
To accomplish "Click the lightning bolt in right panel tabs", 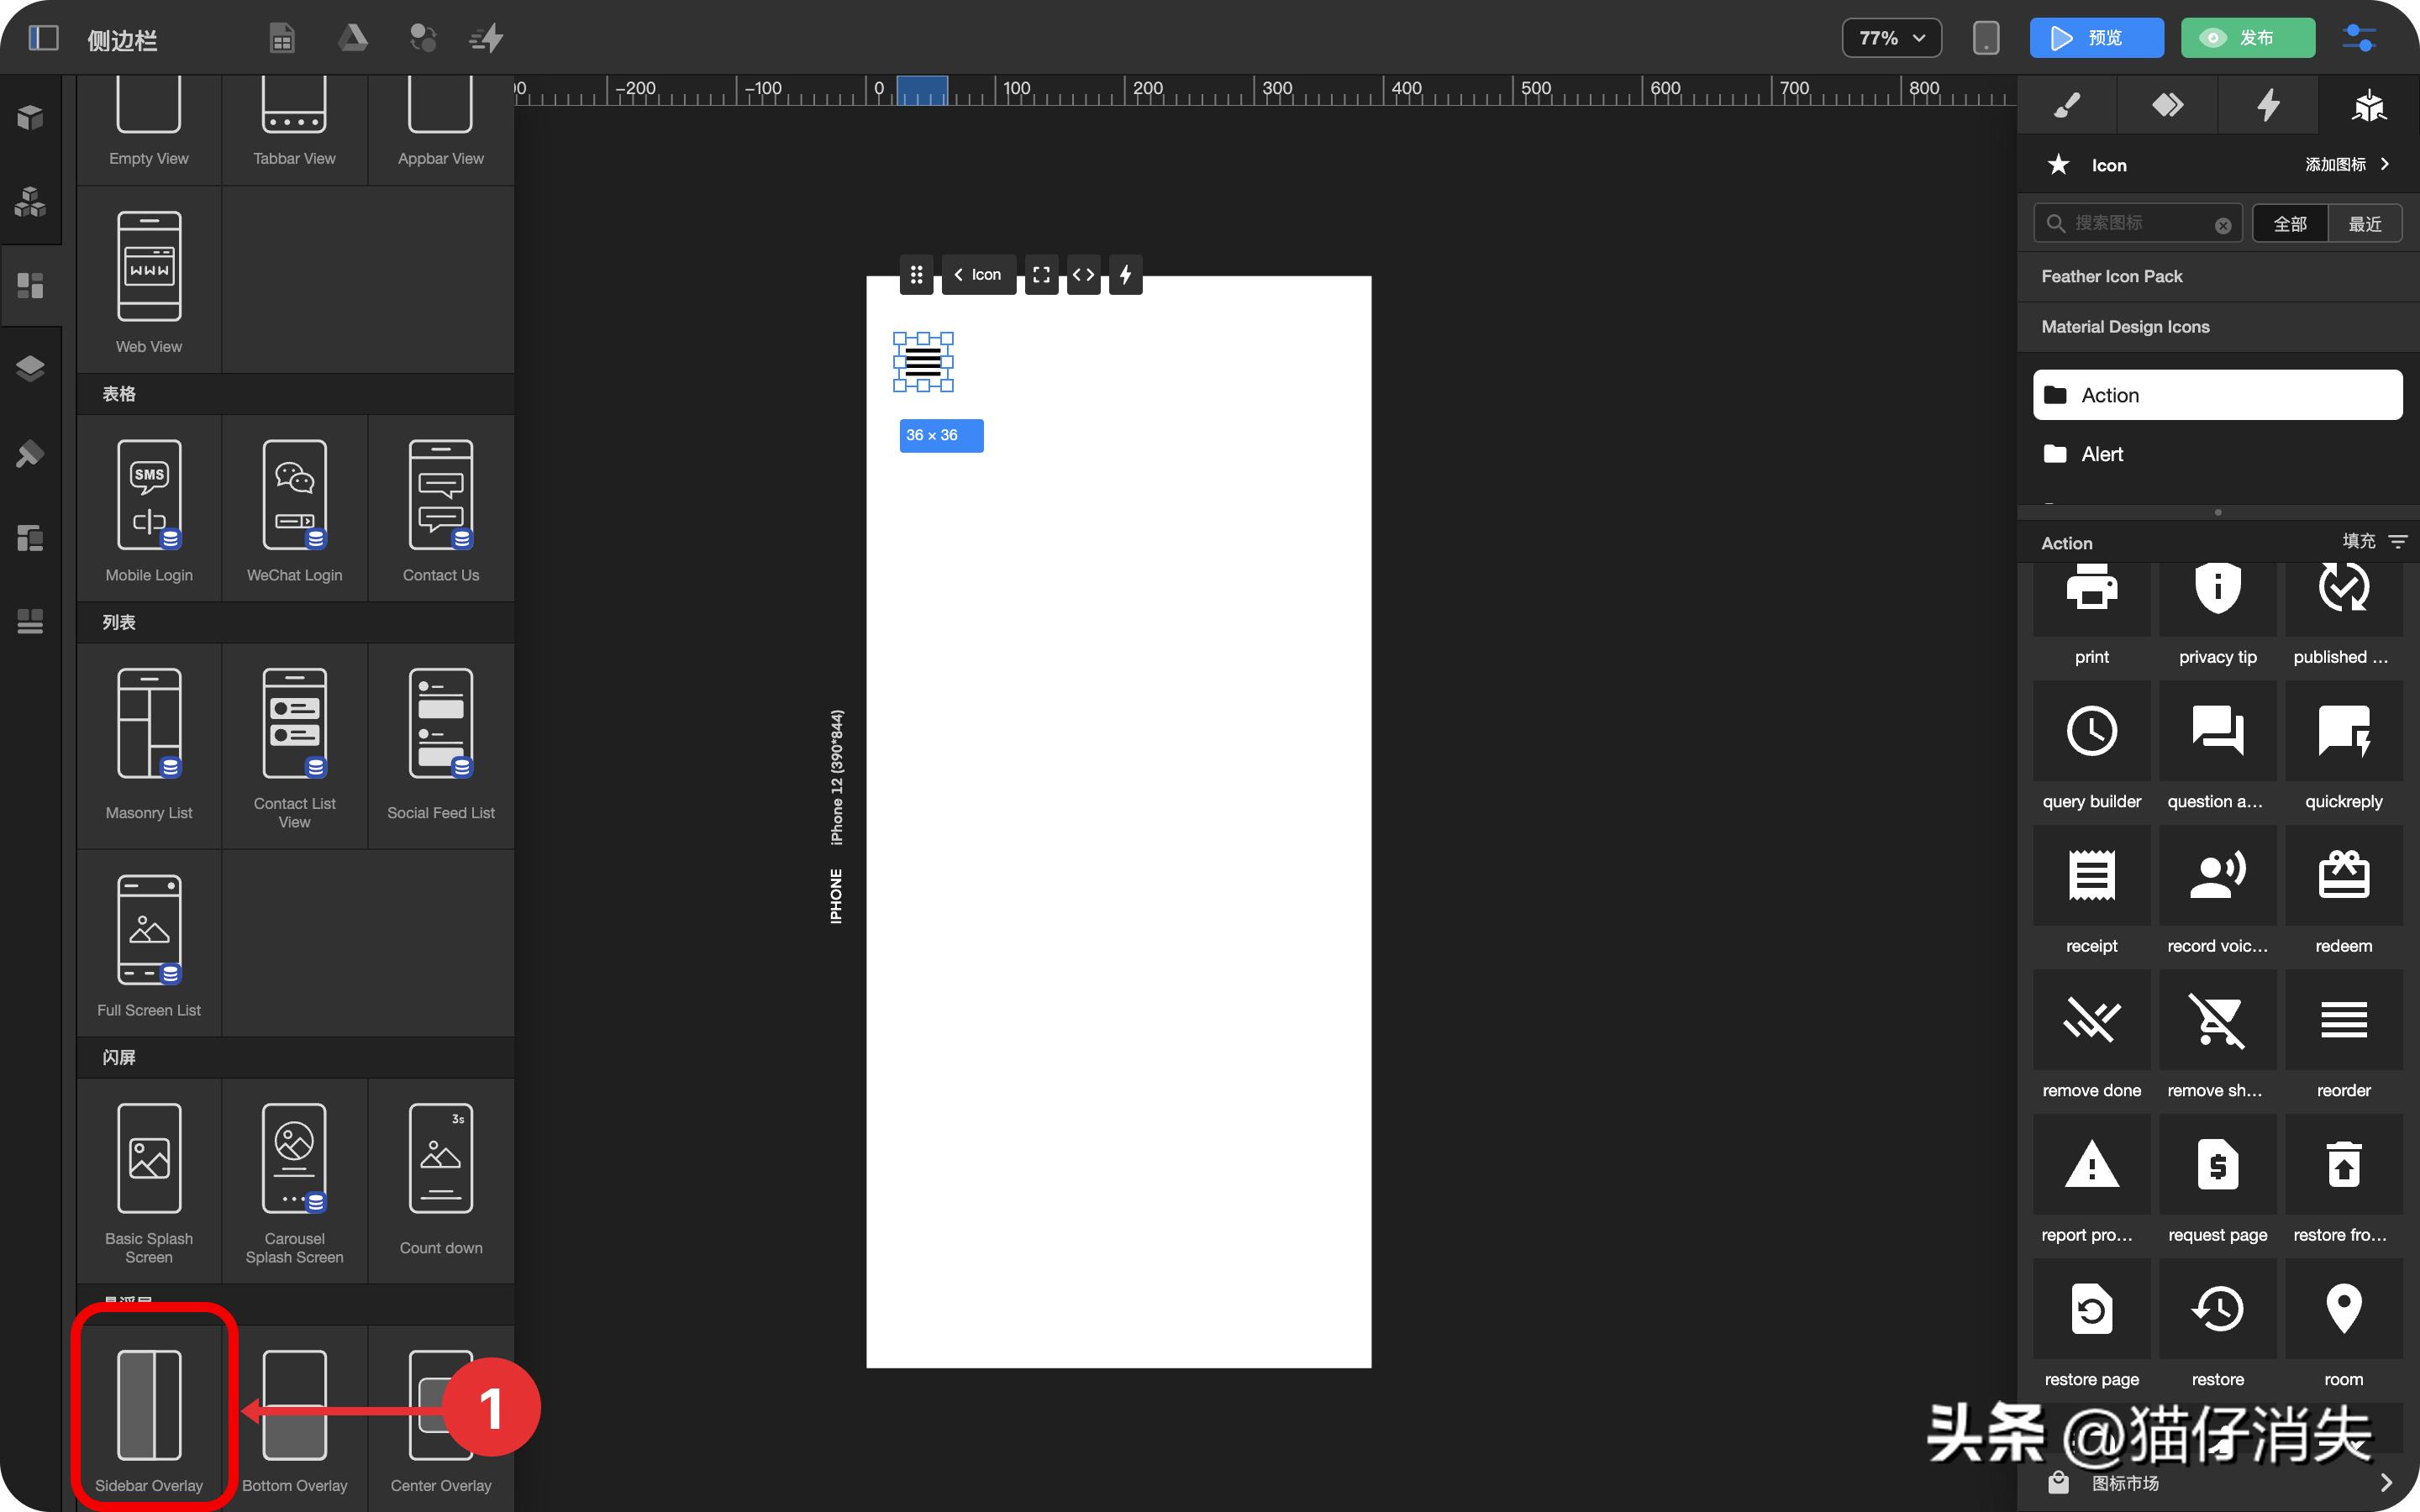I will click(x=2267, y=105).
